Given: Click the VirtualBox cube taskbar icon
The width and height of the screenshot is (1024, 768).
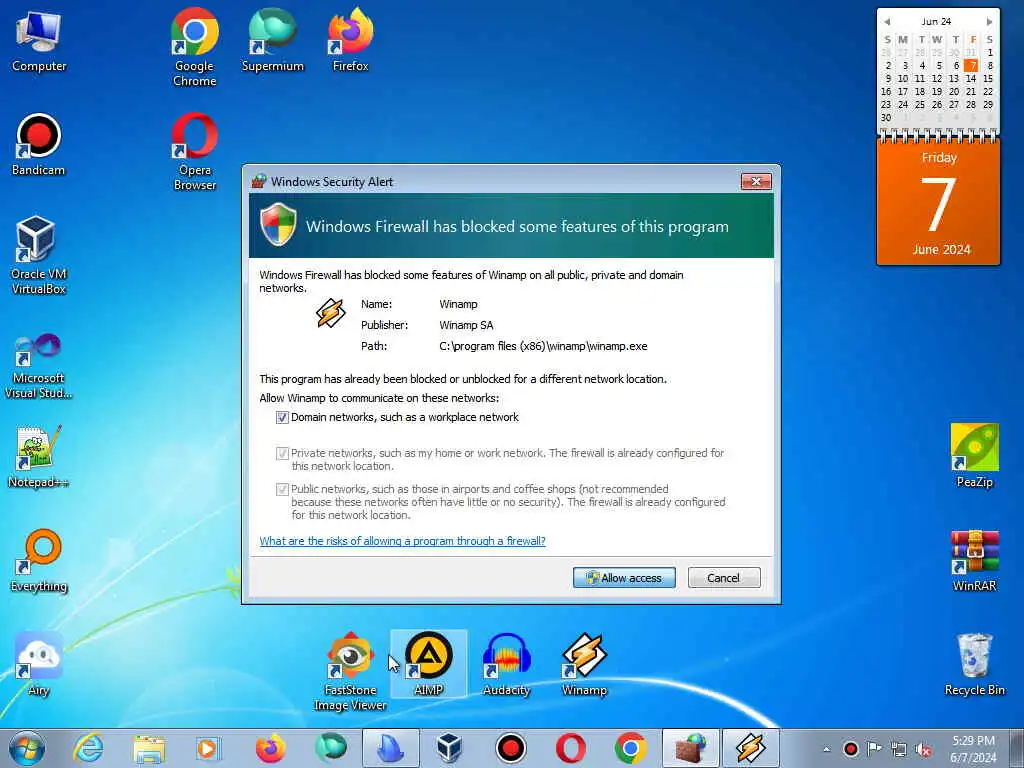Looking at the screenshot, I should [x=449, y=748].
